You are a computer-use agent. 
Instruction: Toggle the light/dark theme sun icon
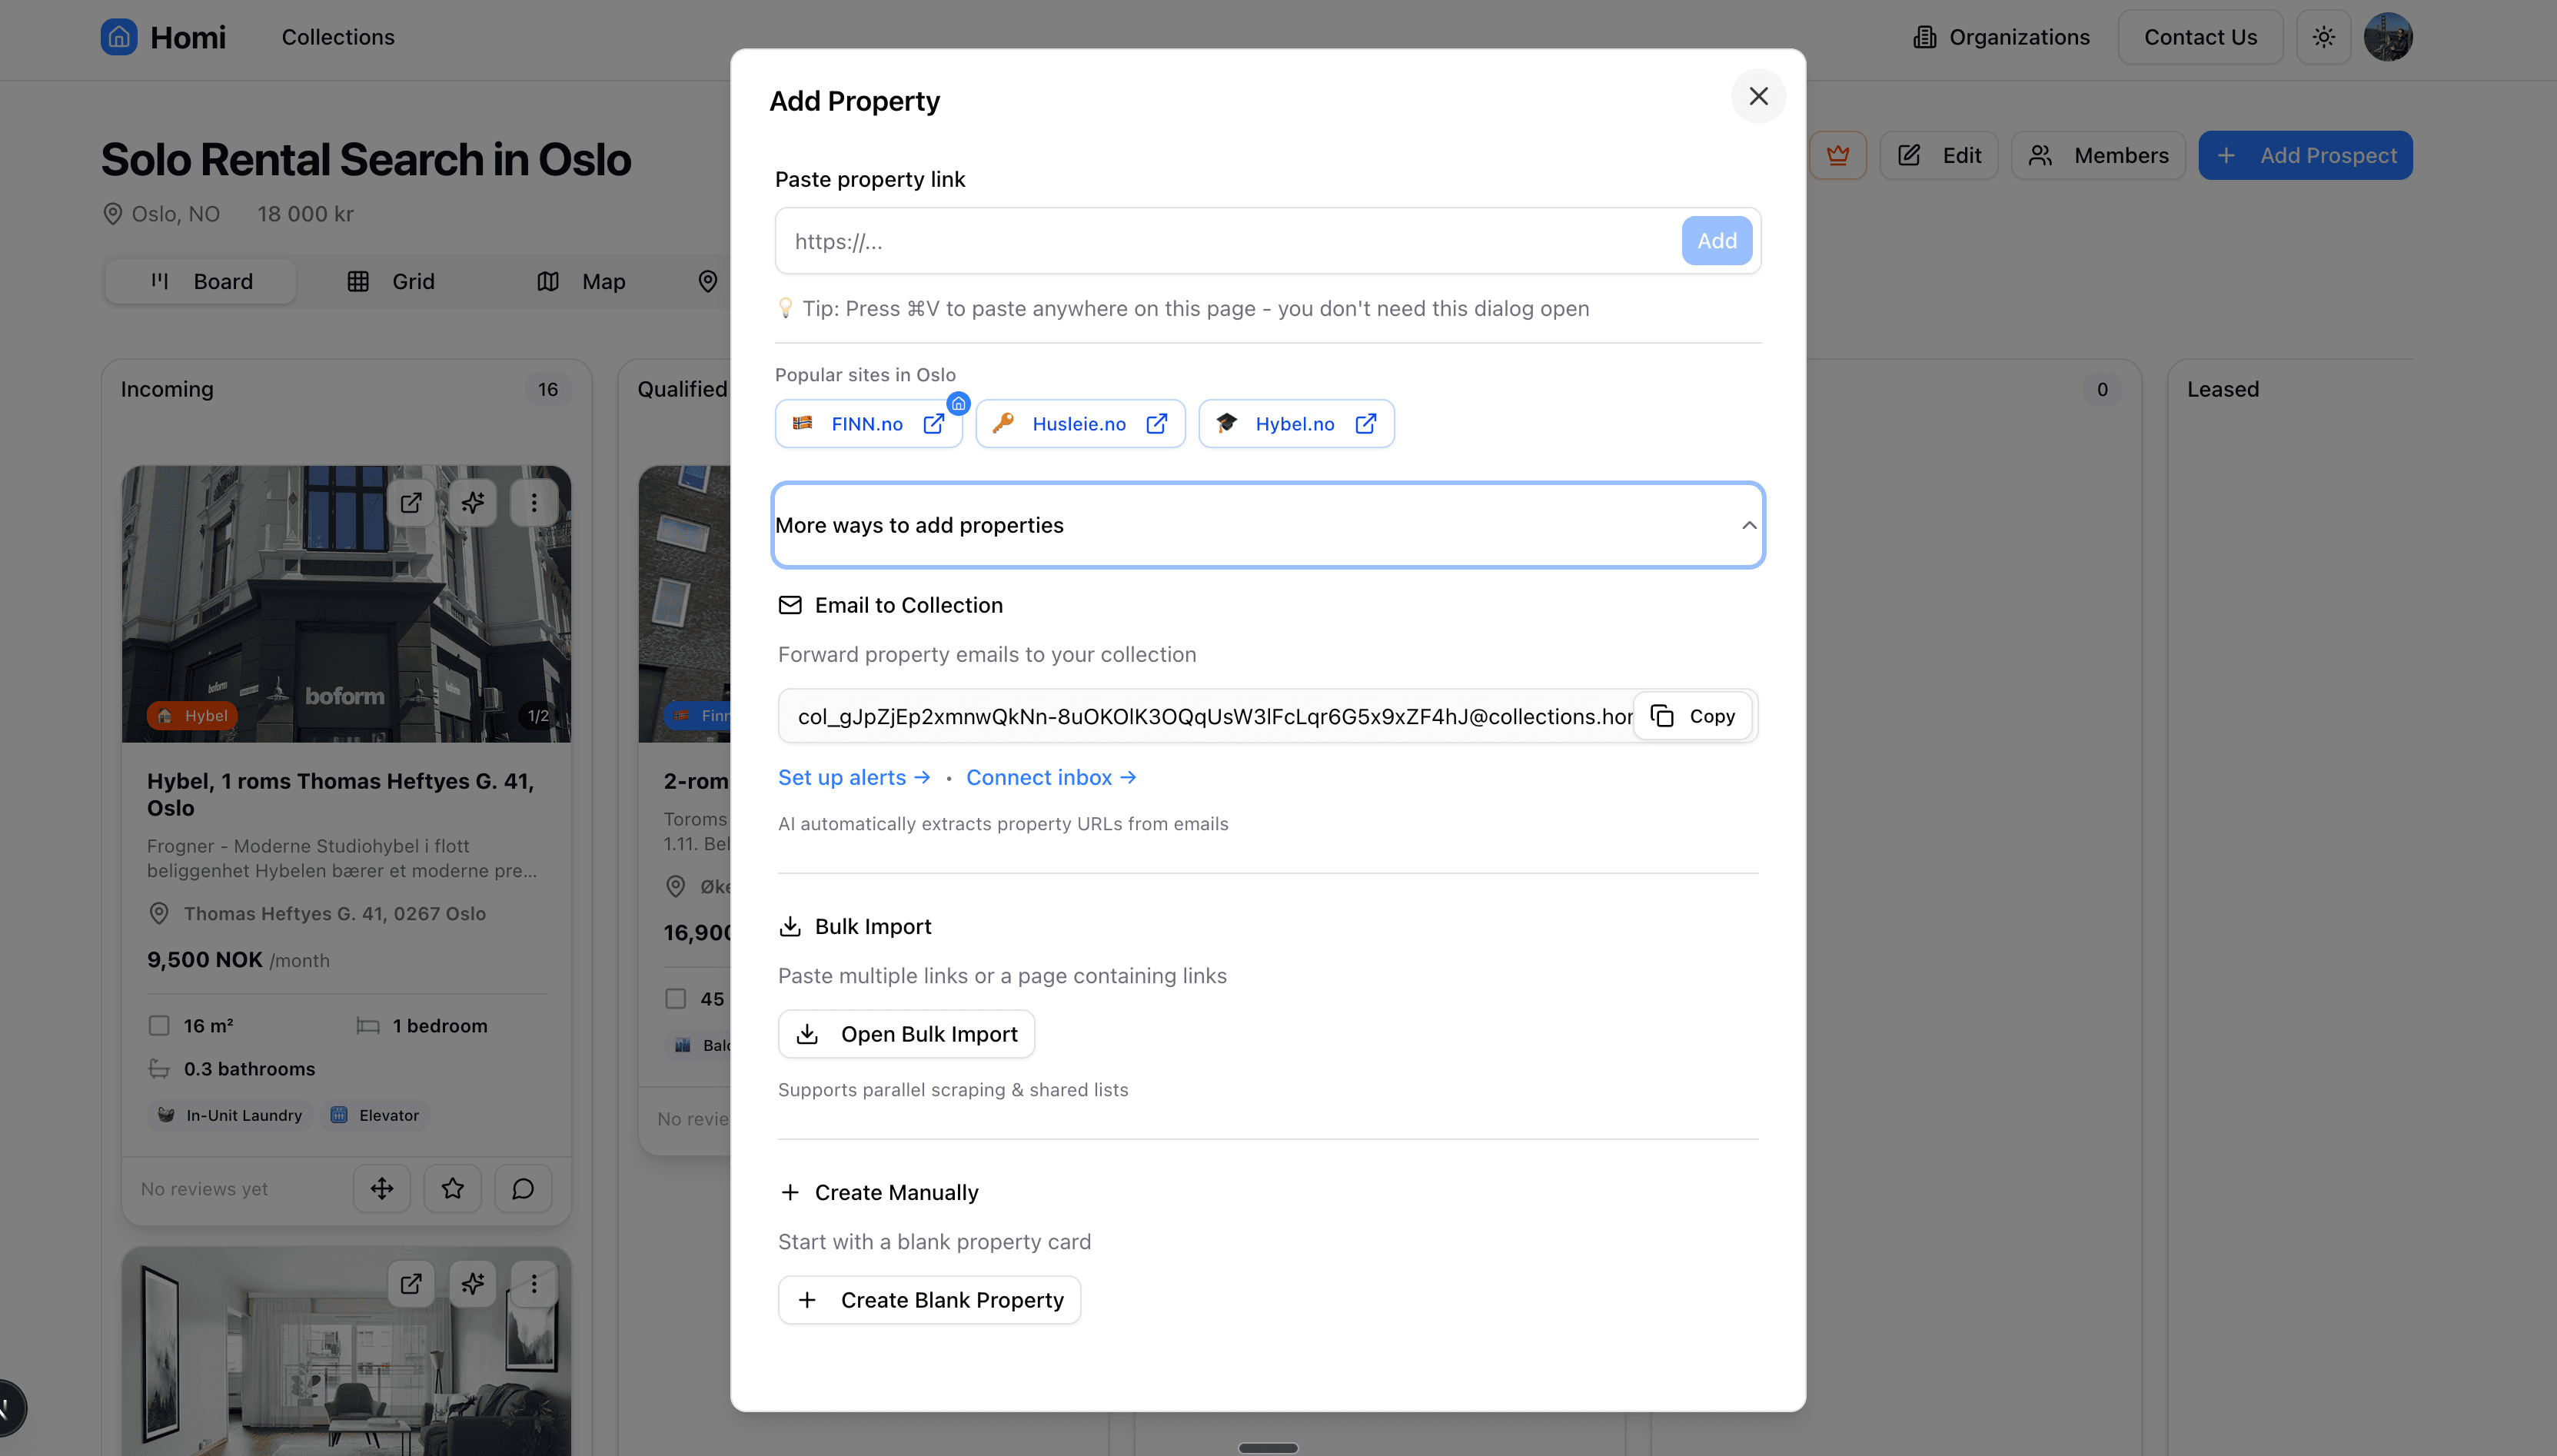tap(2323, 37)
